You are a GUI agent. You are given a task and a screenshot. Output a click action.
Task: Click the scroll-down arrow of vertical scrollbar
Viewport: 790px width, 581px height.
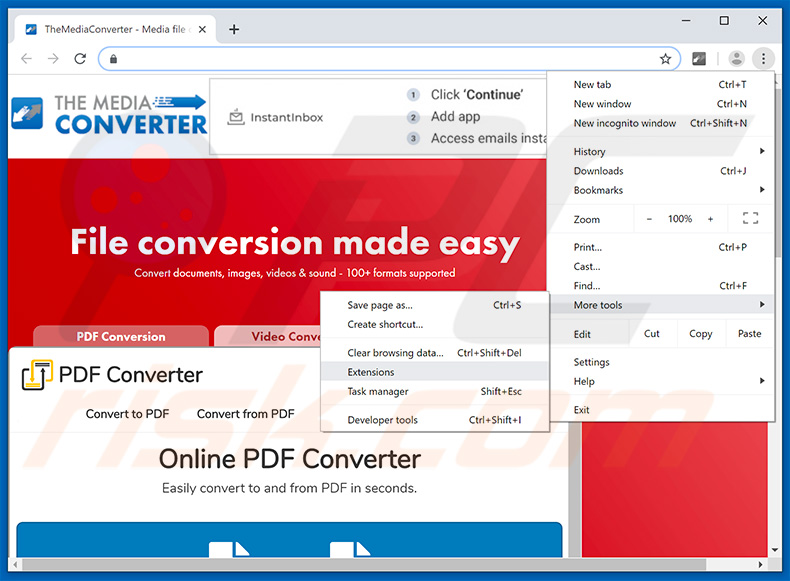775,550
